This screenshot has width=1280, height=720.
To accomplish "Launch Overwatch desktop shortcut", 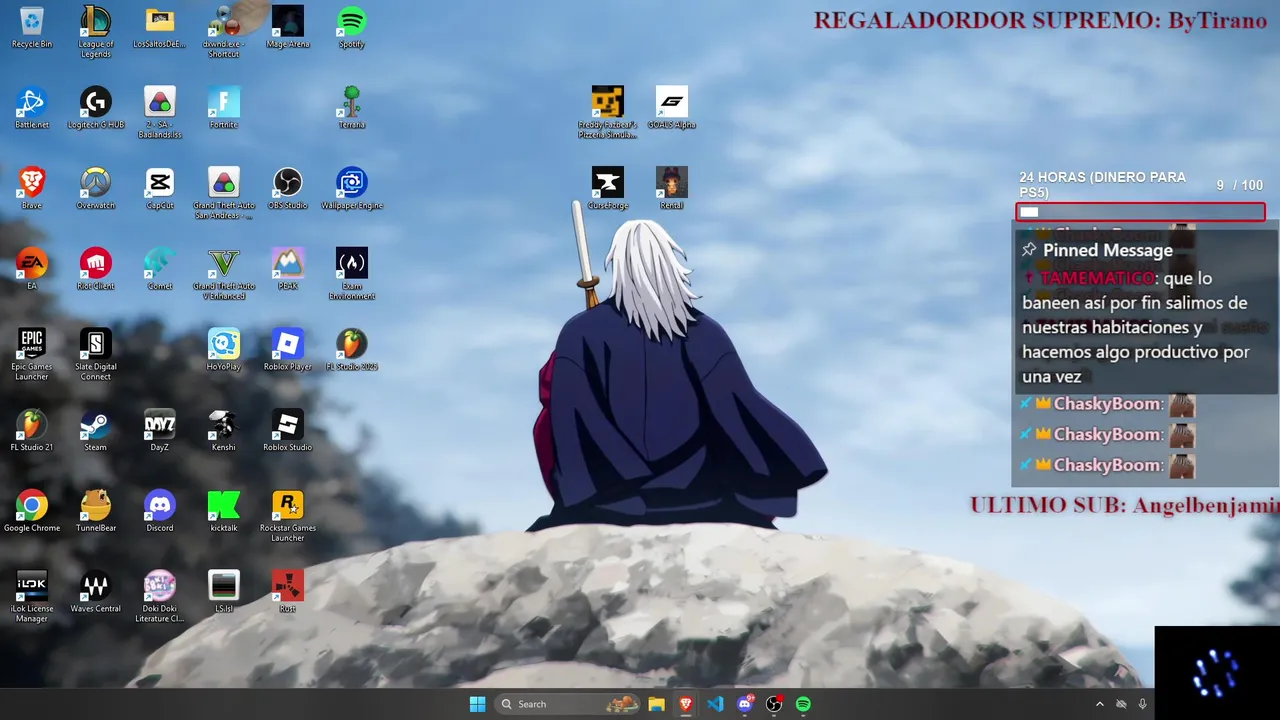I will 96,189.
